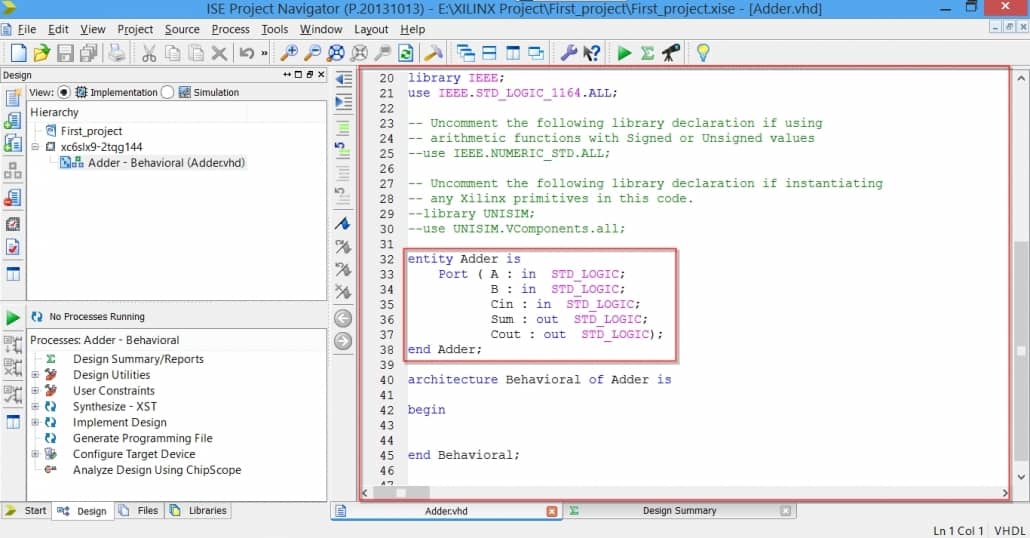Expand the Design Utilities node

(x=35, y=375)
